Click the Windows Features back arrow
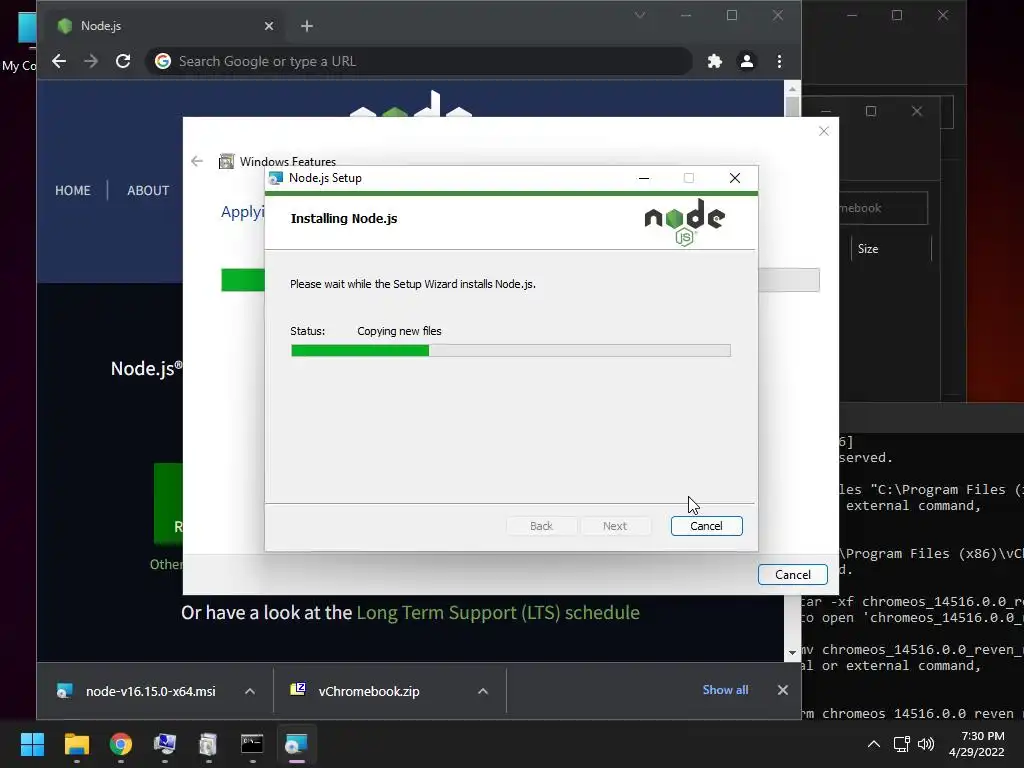This screenshot has height=768, width=1024. [197, 161]
